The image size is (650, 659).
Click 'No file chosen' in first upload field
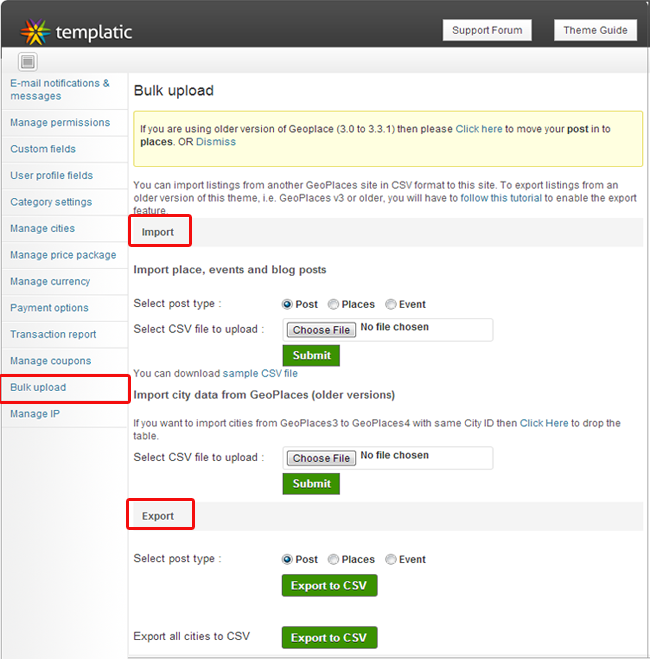pos(395,327)
